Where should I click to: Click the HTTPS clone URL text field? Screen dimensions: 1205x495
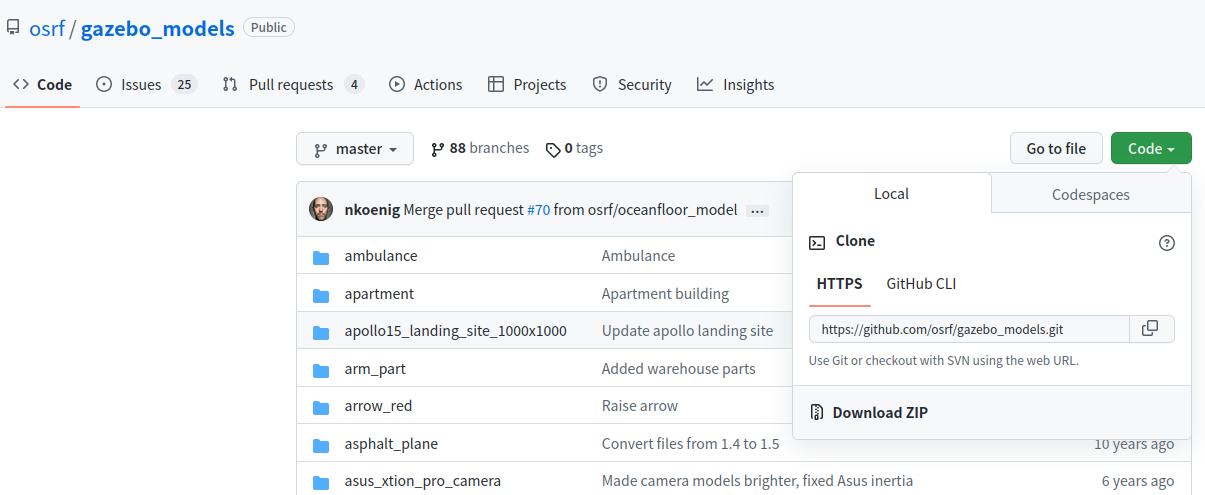(968, 329)
